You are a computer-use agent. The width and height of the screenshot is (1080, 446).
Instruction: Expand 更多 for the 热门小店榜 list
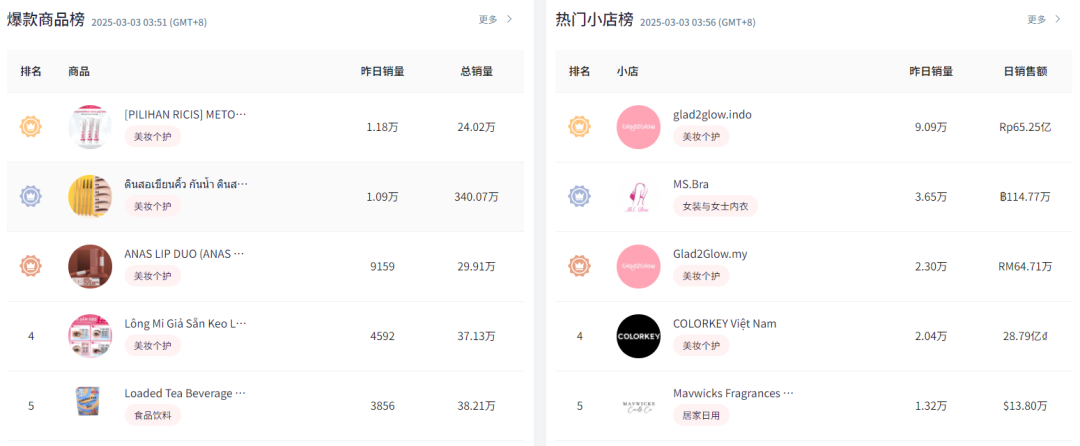pyautogui.click(x=1037, y=19)
